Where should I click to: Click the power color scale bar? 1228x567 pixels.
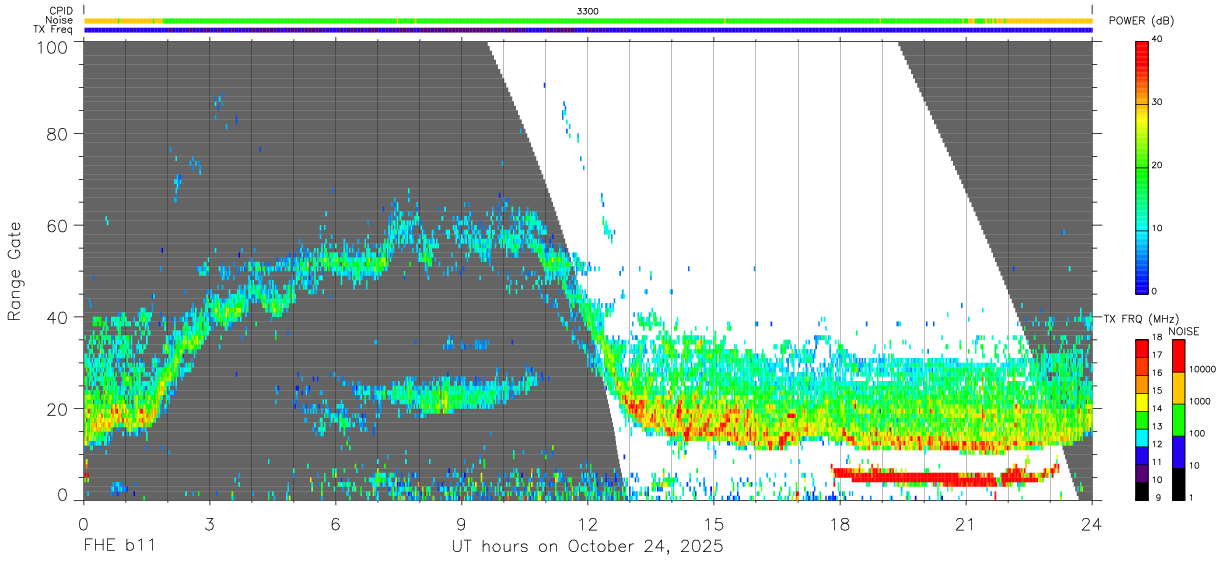click(x=1142, y=166)
